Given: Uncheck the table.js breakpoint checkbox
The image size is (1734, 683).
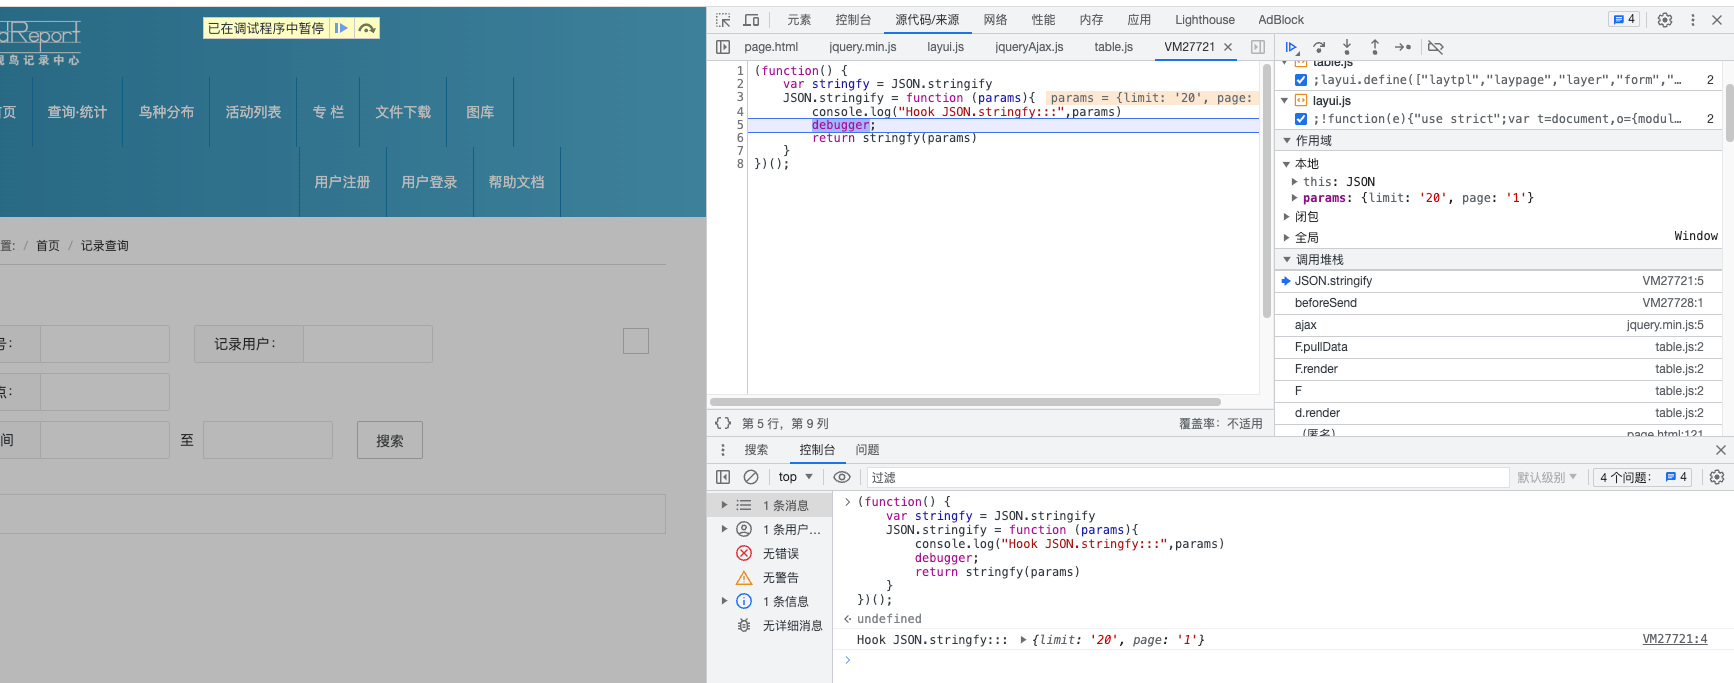Looking at the screenshot, I should [x=1301, y=80].
